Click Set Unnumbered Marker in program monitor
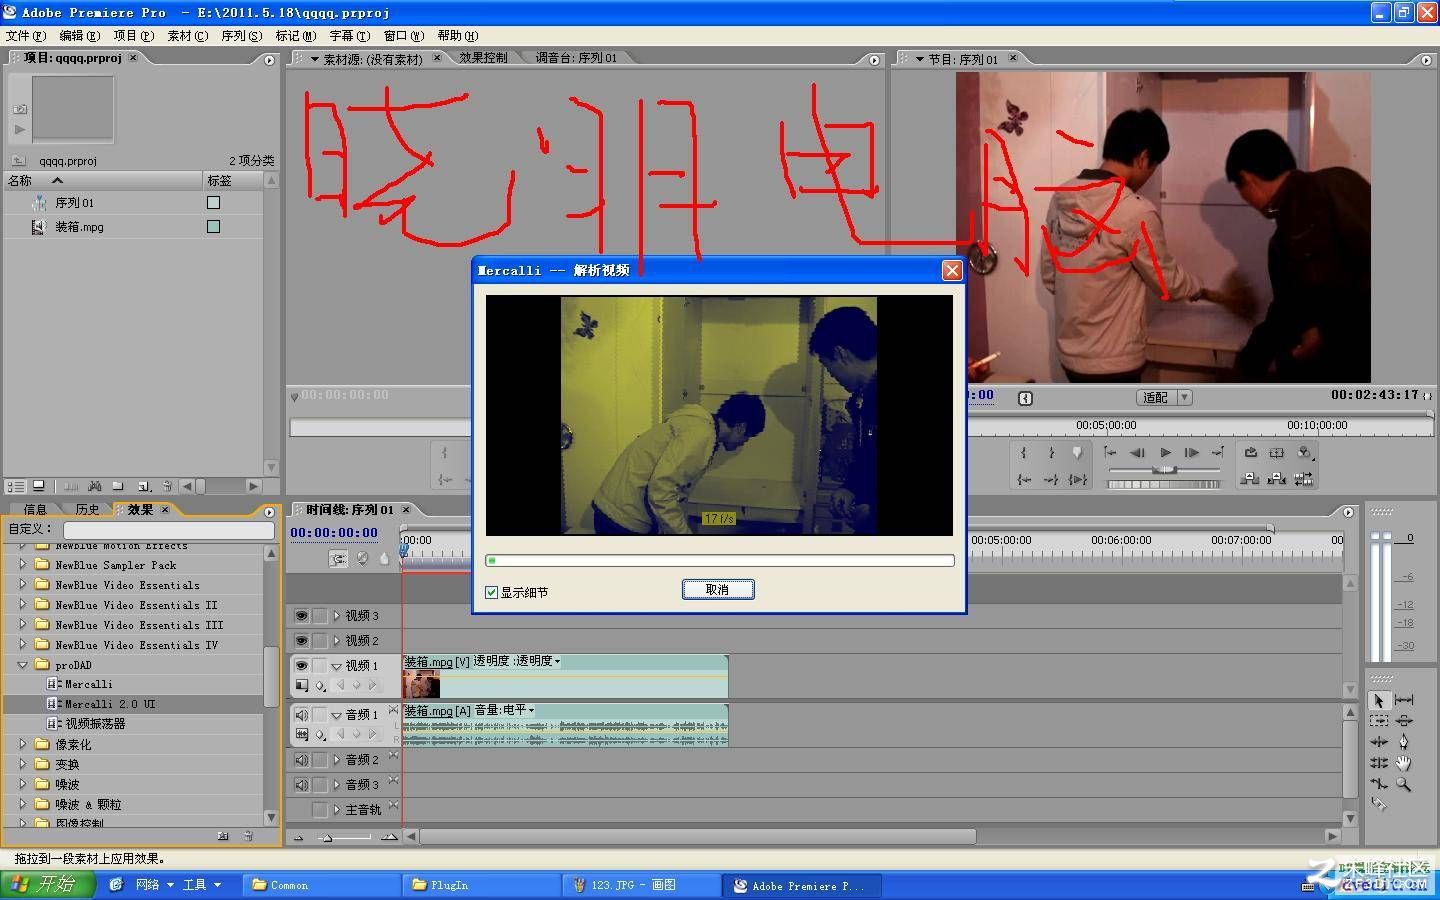The image size is (1440, 900). pos(1077,453)
